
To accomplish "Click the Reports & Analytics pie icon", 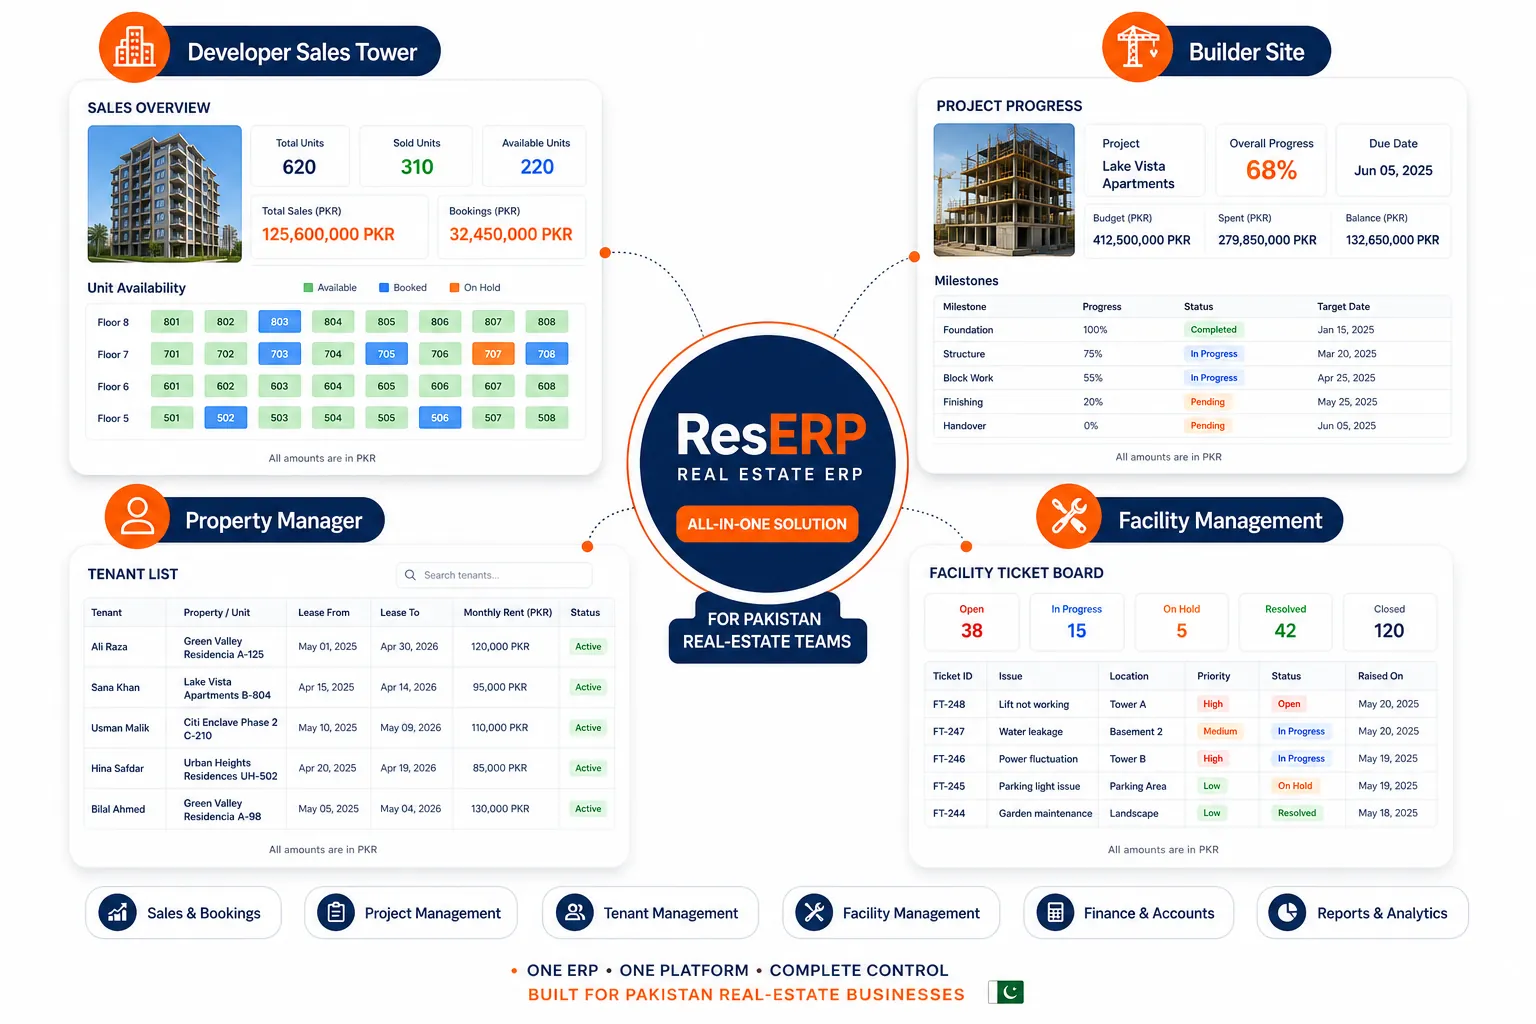I will pos(1287,912).
